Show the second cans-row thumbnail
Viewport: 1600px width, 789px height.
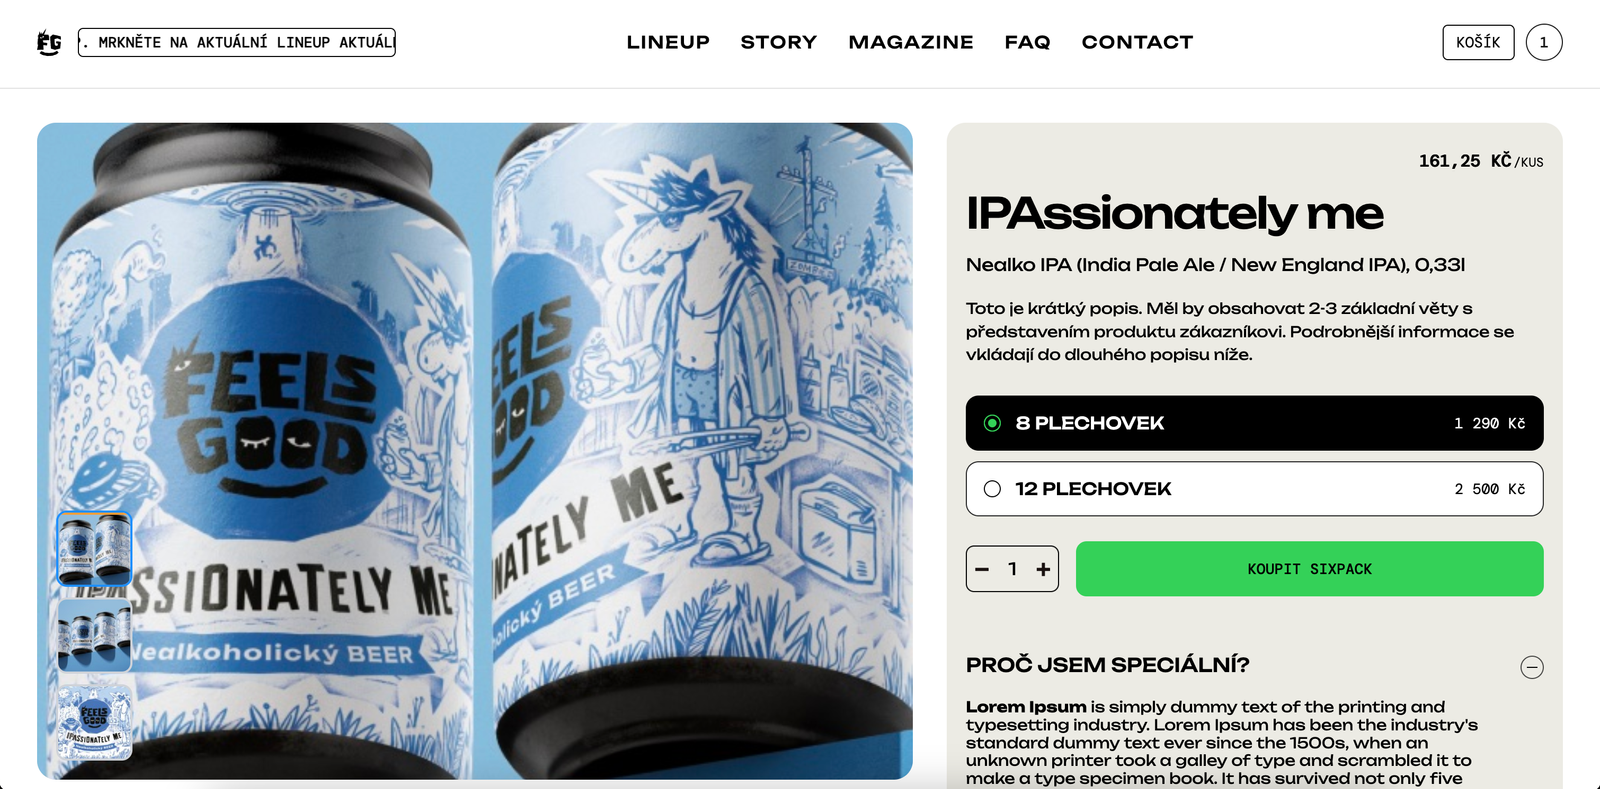(95, 635)
